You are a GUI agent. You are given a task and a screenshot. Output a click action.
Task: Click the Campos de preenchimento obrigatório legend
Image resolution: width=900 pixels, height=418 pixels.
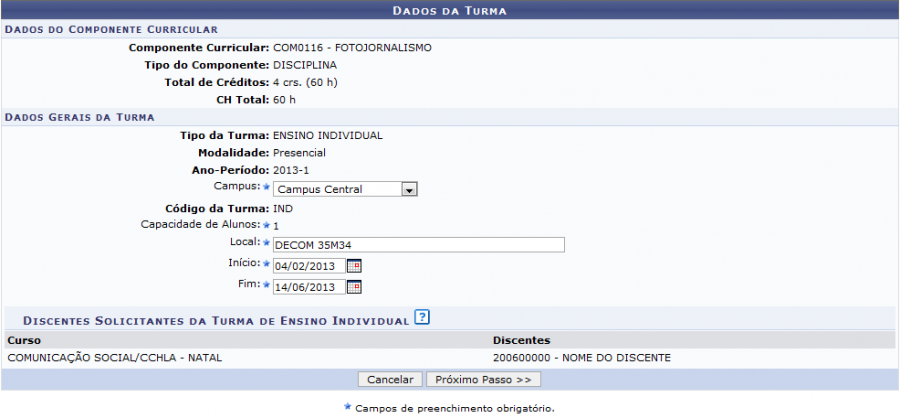pos(454,408)
